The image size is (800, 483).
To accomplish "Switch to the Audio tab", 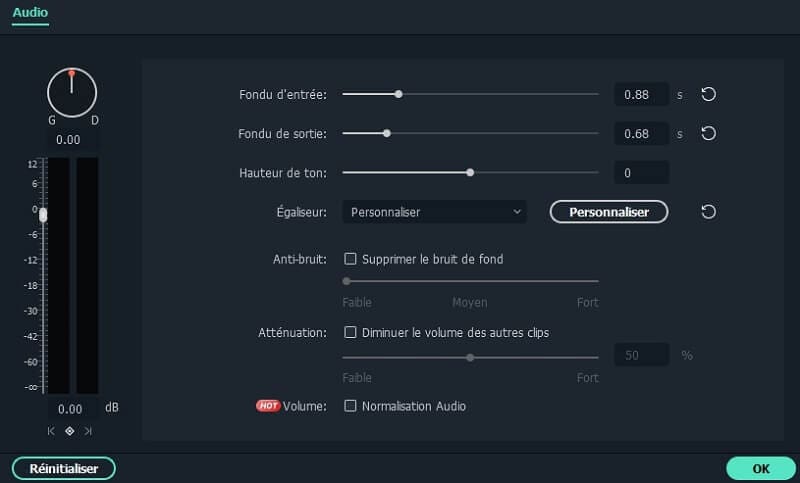I will pos(30,12).
